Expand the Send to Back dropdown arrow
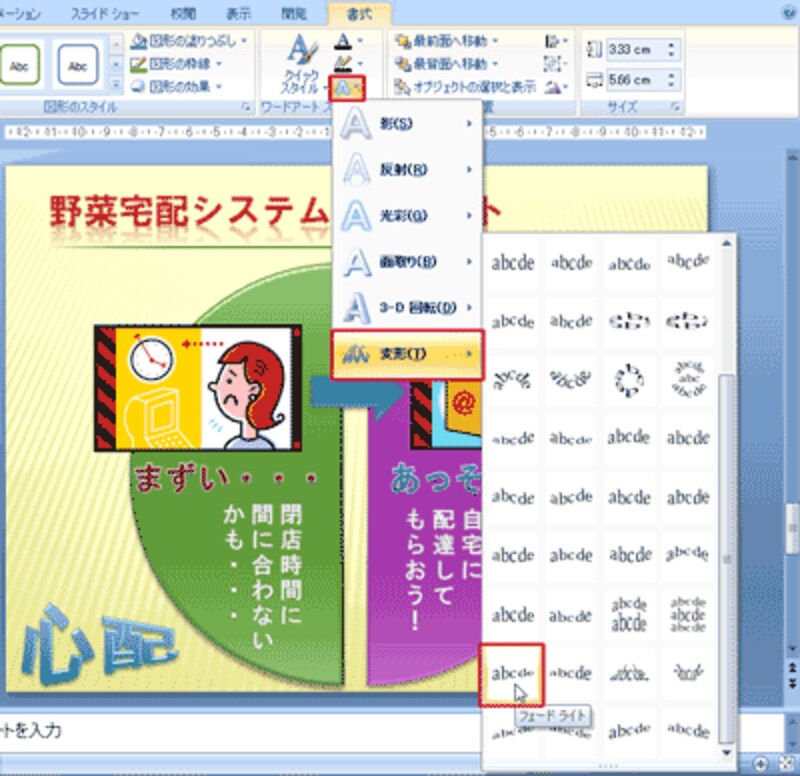The image size is (800, 776). [x=495, y=64]
